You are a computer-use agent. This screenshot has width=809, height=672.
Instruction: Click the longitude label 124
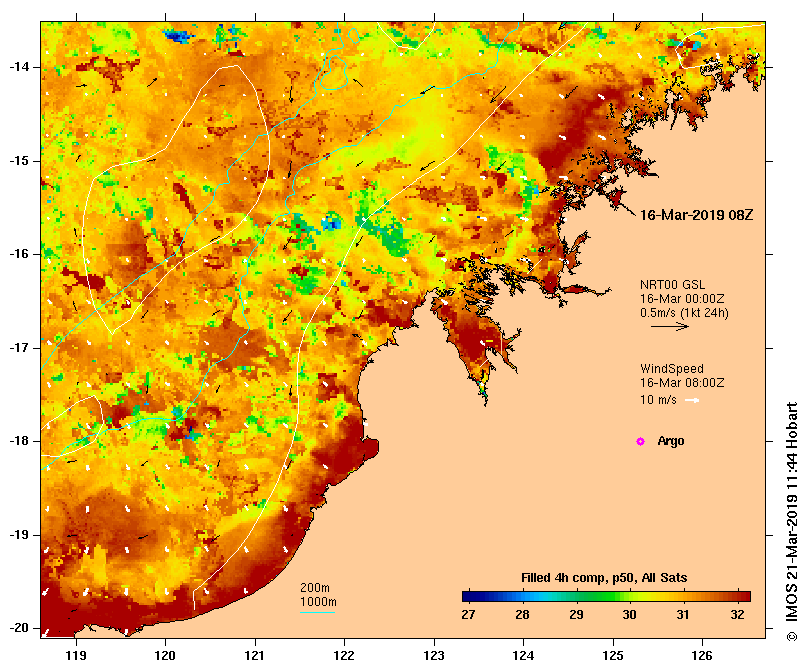523,656
